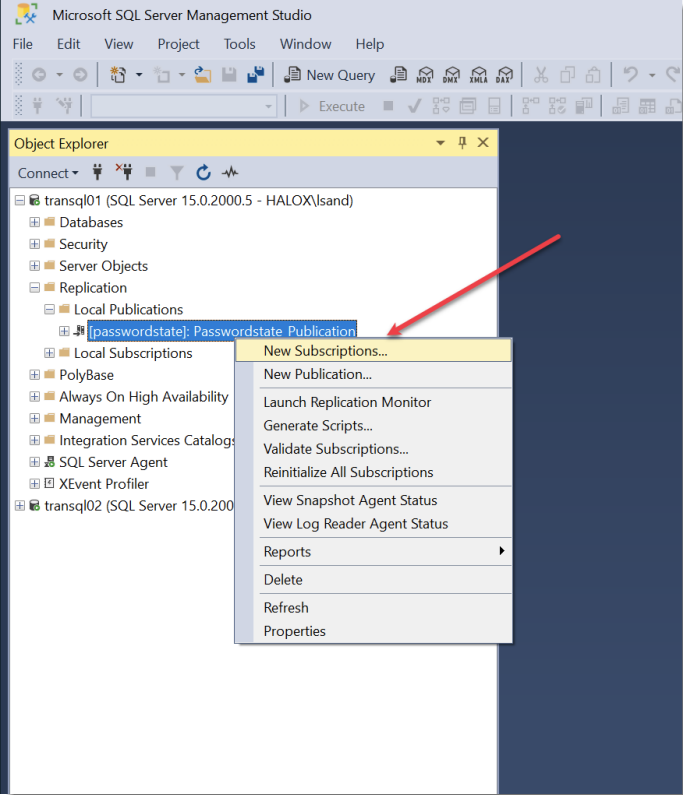Viewport: 683px width, 795px height.
Task: Select the SQL Server Agent tree node
Action: point(113,462)
